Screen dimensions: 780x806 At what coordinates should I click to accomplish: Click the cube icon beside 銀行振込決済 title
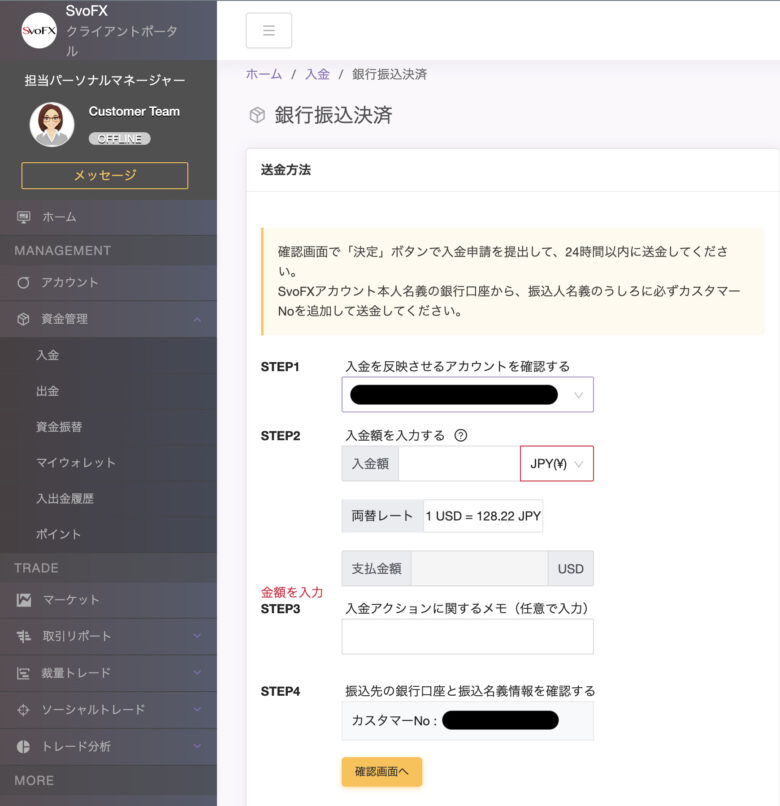tap(257, 115)
